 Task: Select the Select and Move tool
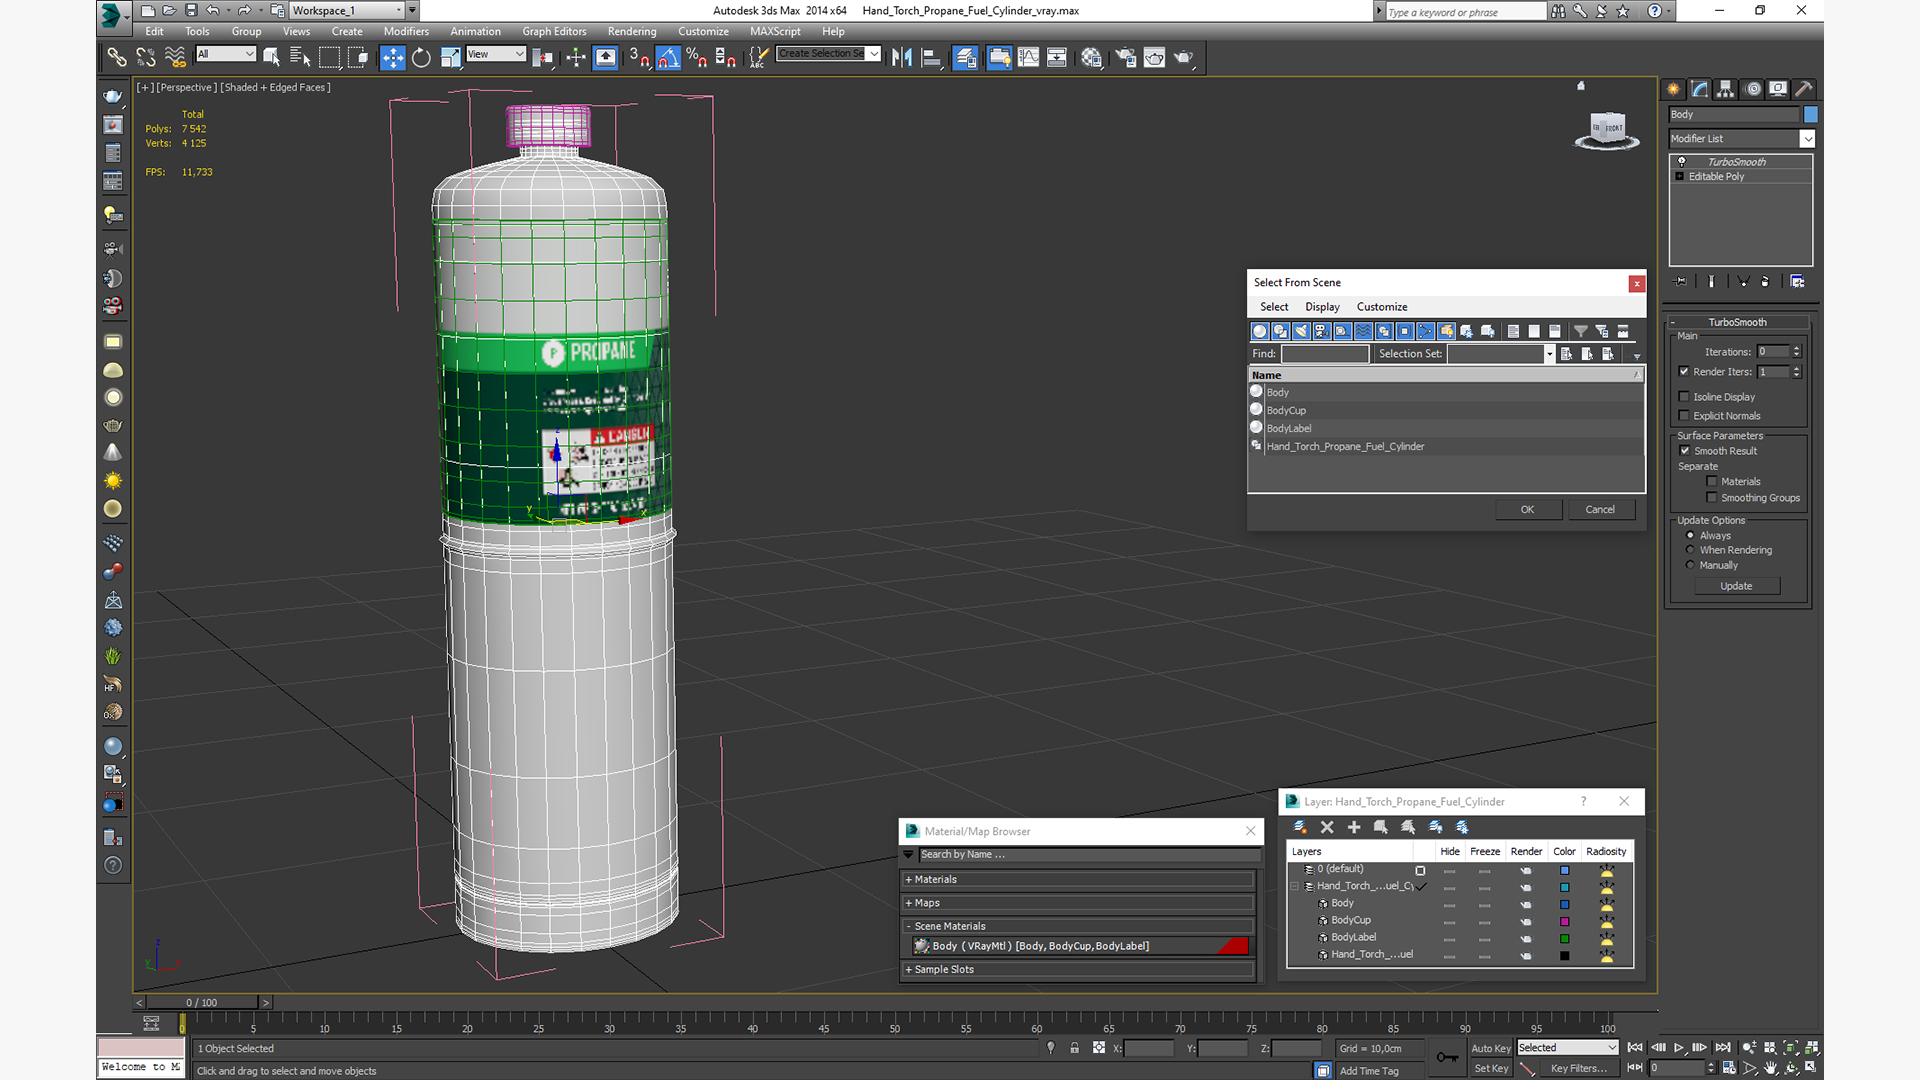coord(392,57)
